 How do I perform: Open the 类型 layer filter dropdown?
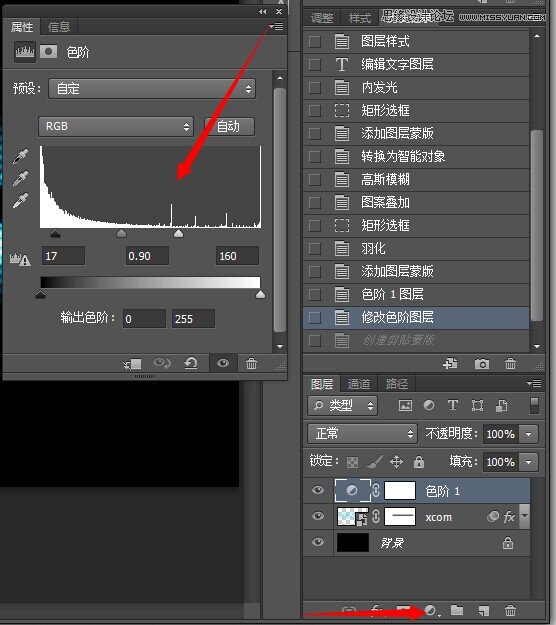[342, 405]
